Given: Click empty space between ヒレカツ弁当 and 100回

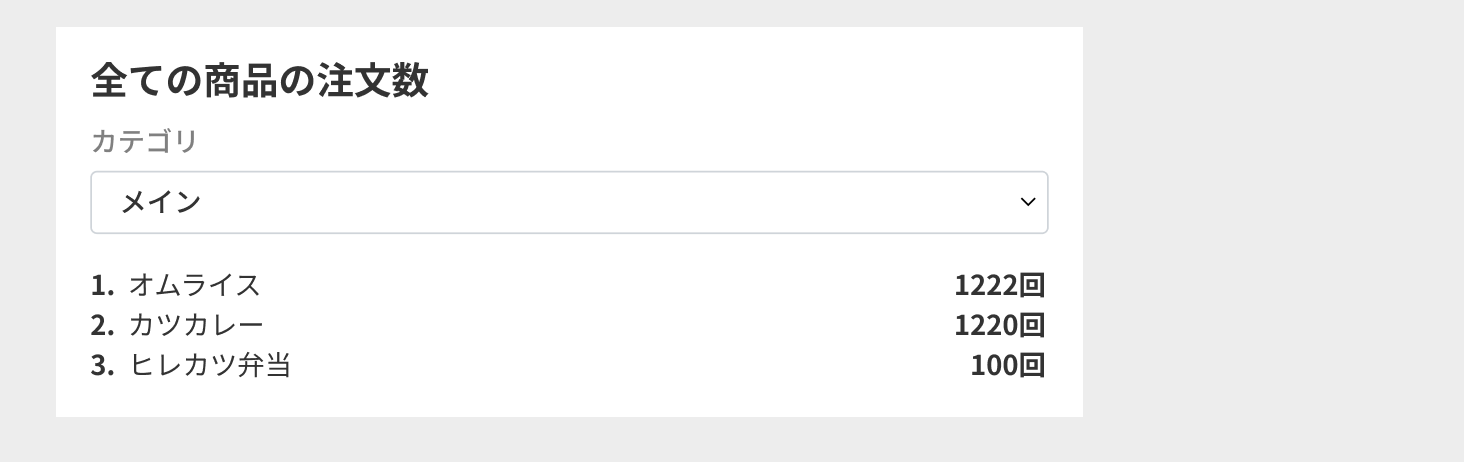Looking at the screenshot, I should 620,366.
